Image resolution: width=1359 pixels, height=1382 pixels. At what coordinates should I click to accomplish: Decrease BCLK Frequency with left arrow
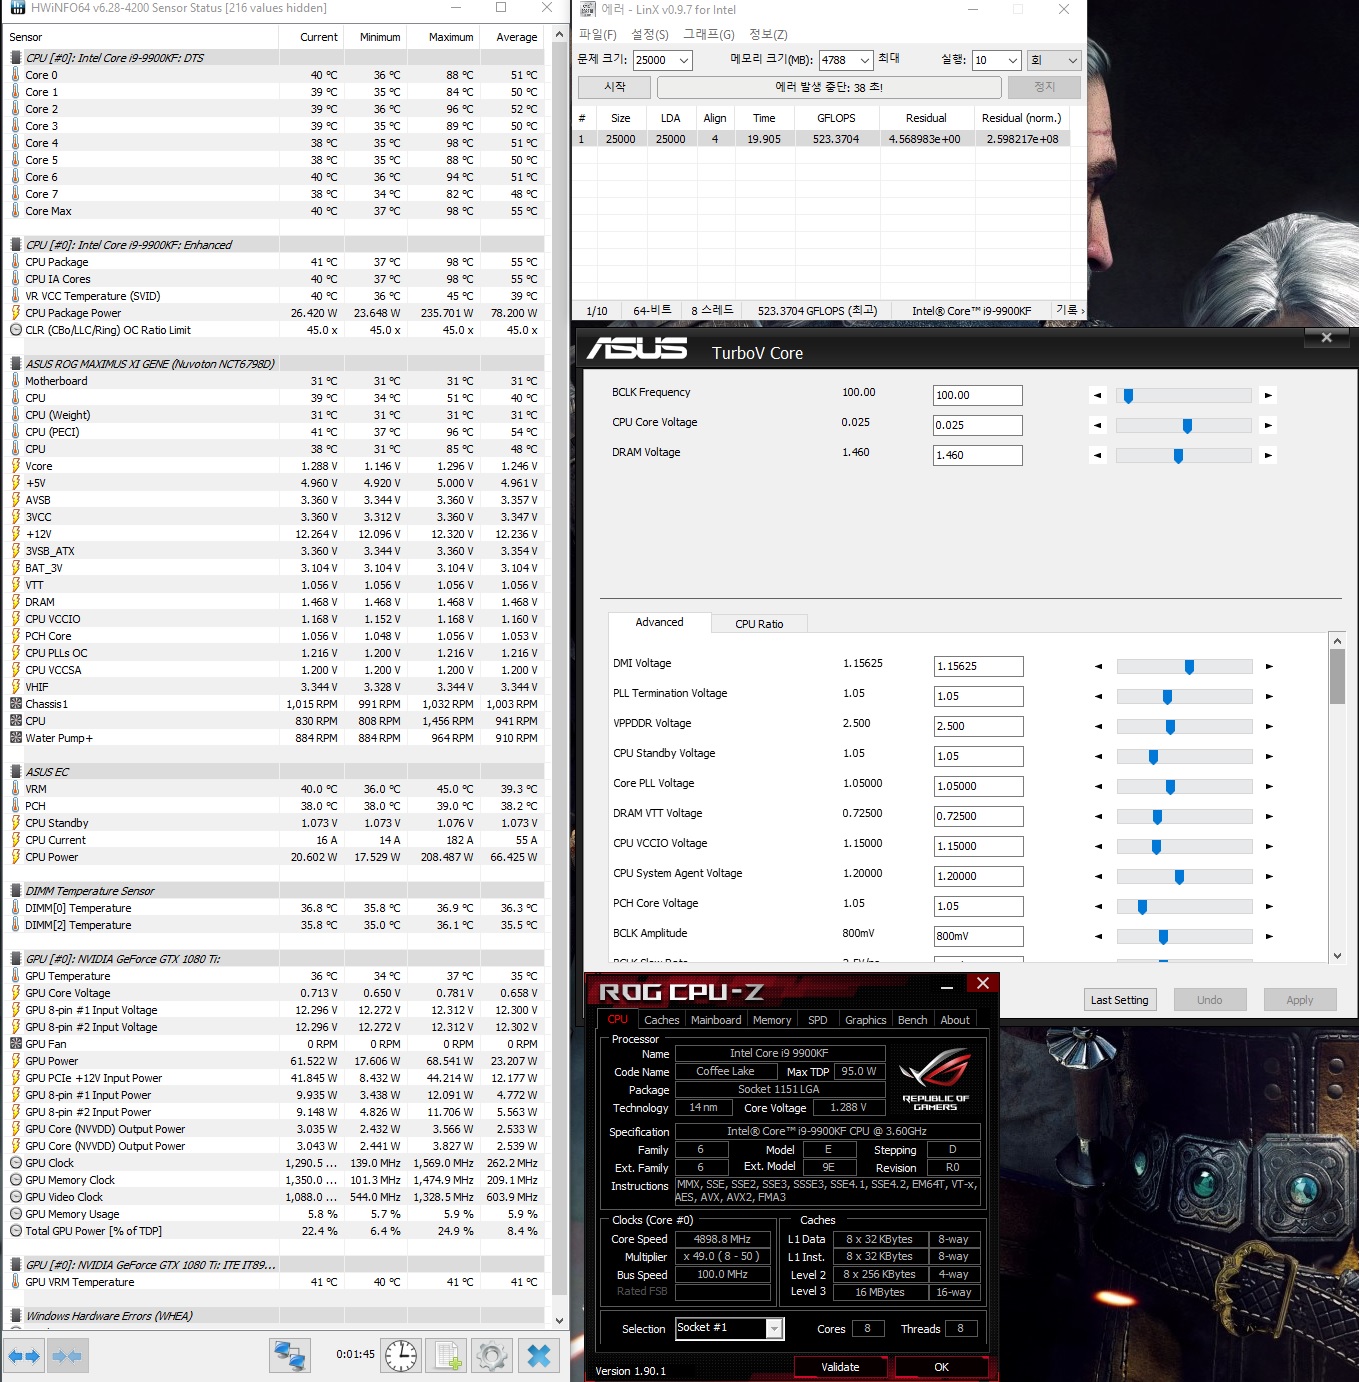point(1098,396)
